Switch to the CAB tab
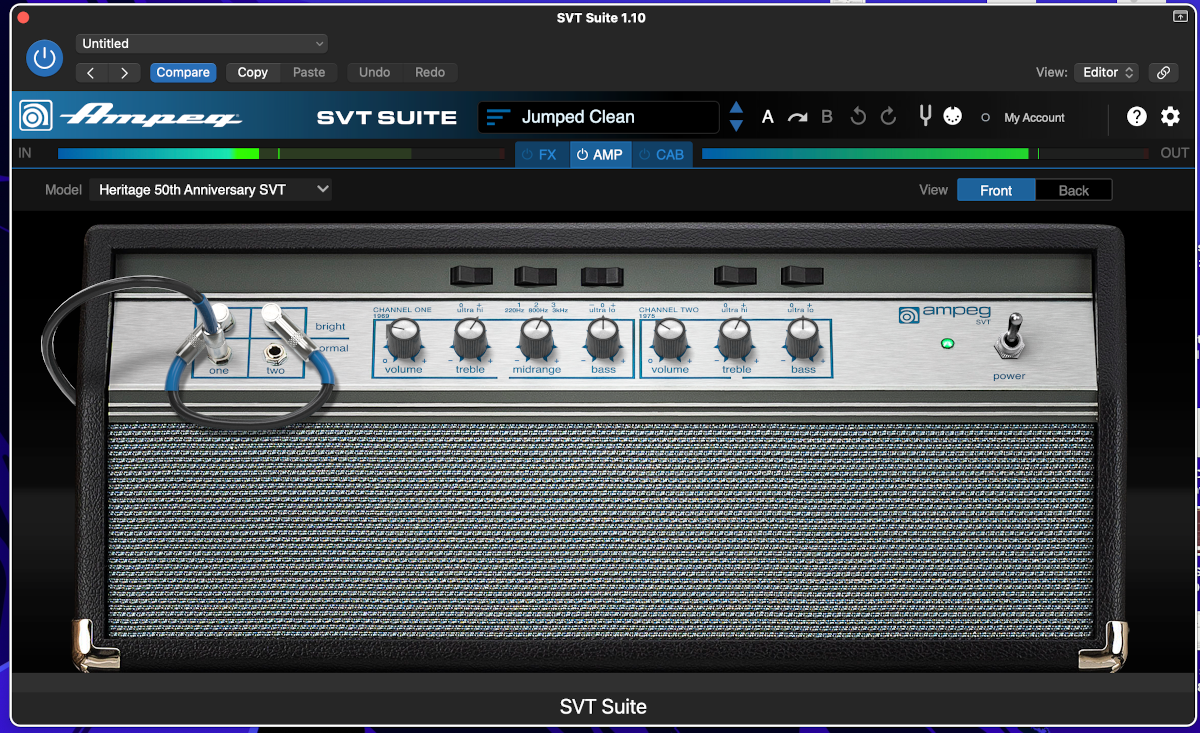Screen dimensions: 1200x733 (x=662, y=154)
